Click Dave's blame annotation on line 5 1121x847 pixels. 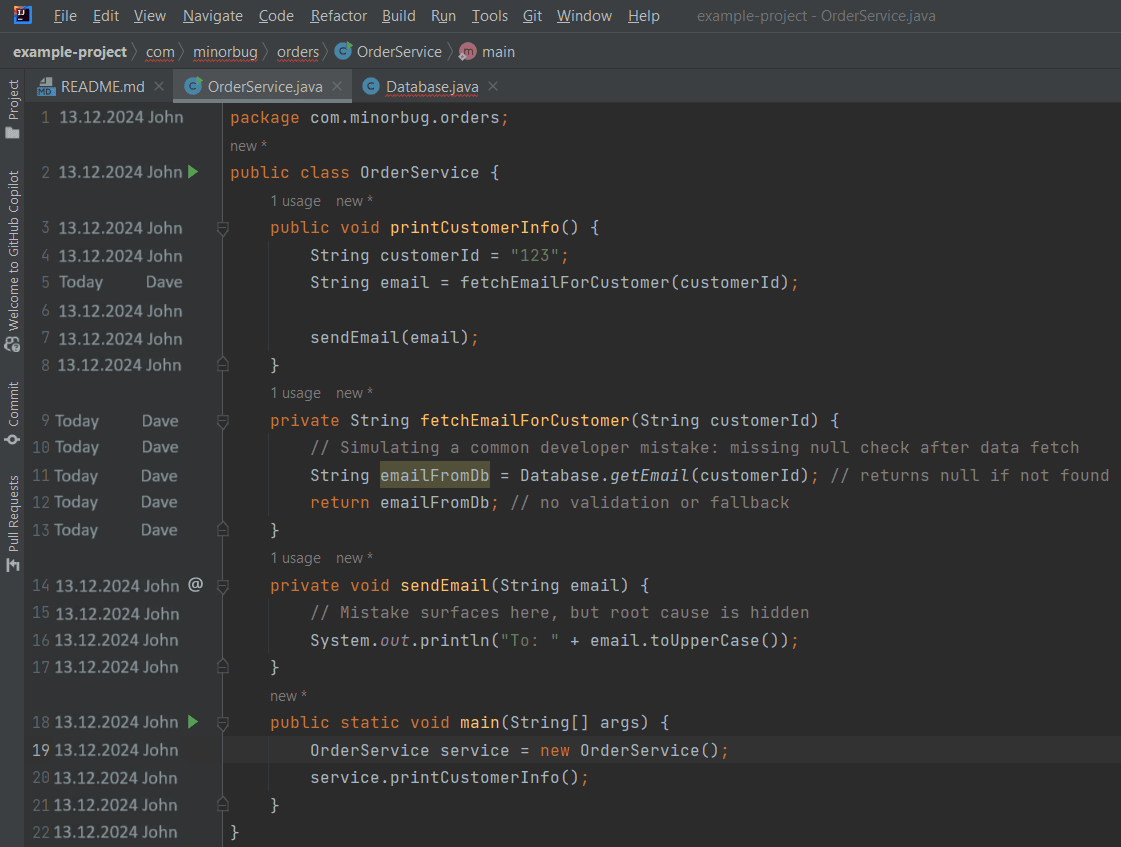(163, 282)
